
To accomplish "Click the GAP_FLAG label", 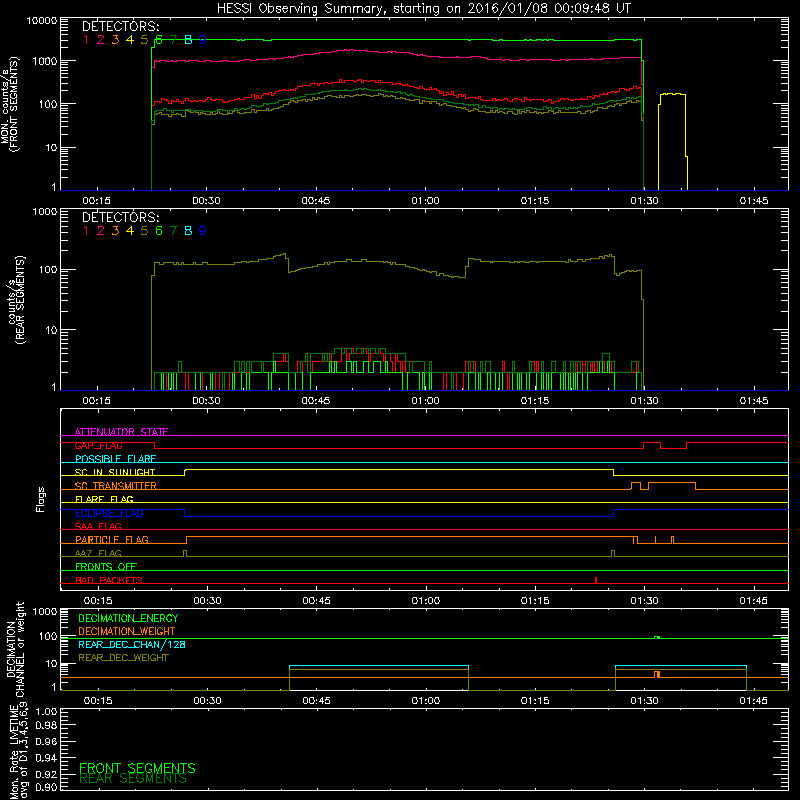I will point(98,445).
